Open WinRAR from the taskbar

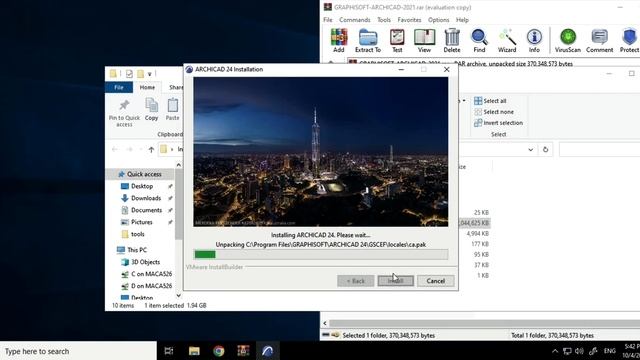[x=243, y=351]
